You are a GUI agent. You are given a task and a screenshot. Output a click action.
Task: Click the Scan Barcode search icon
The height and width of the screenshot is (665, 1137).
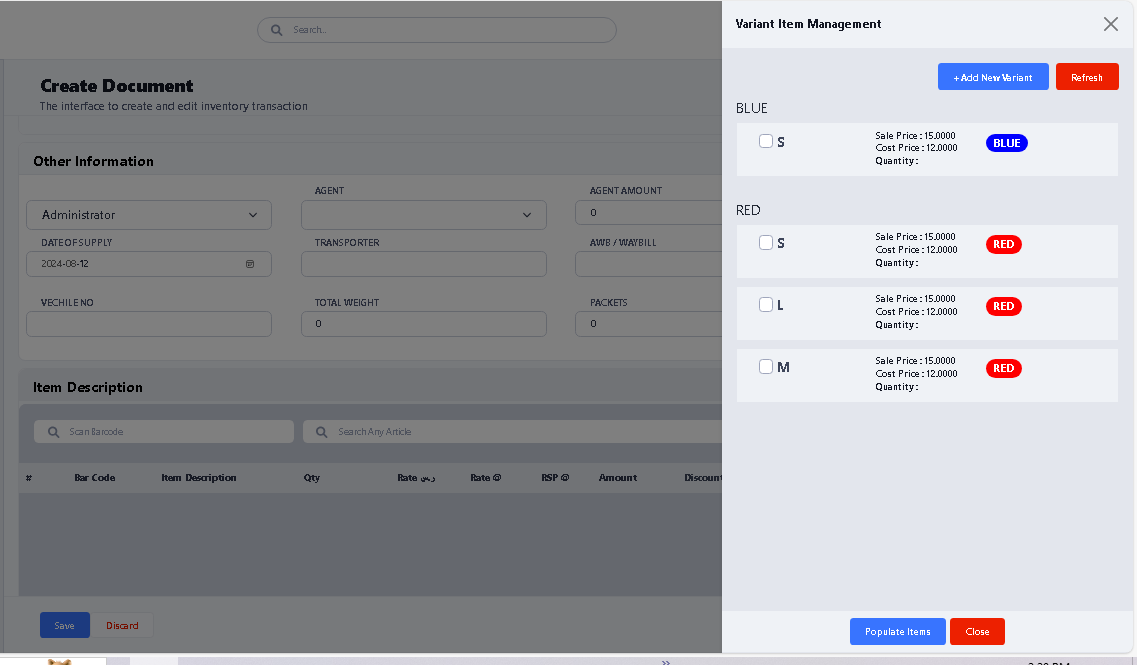(x=52, y=432)
